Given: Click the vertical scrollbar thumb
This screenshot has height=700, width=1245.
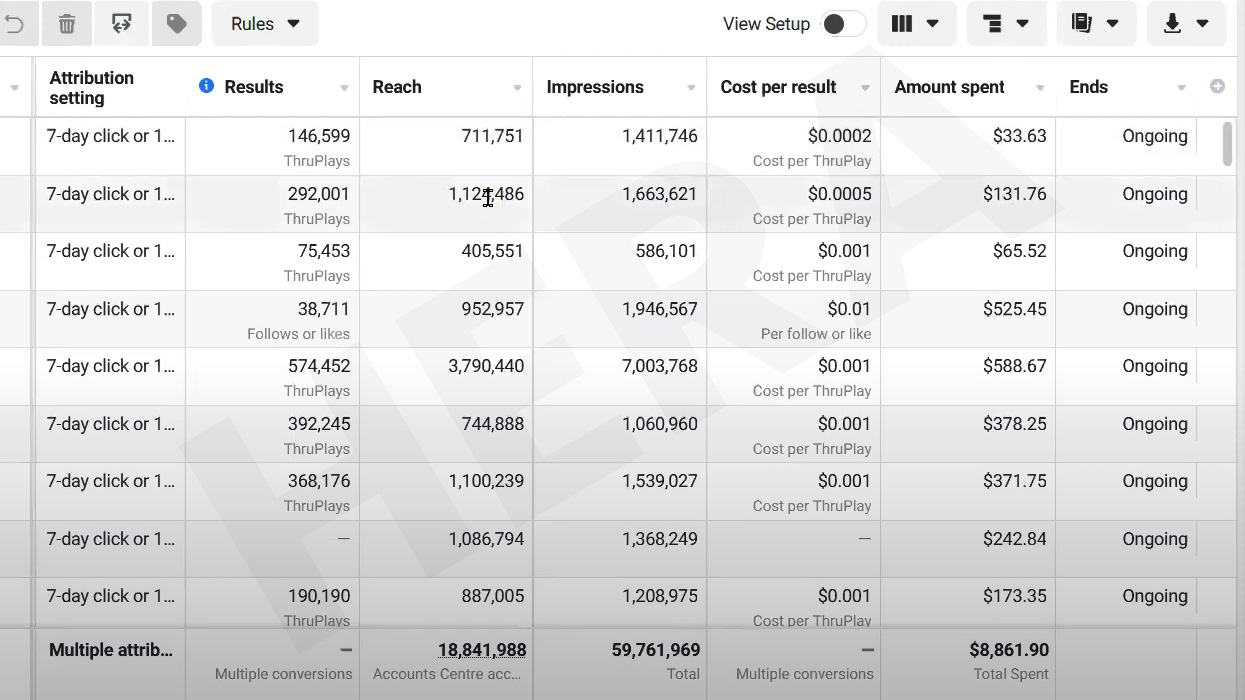Looking at the screenshot, I should [x=1227, y=144].
